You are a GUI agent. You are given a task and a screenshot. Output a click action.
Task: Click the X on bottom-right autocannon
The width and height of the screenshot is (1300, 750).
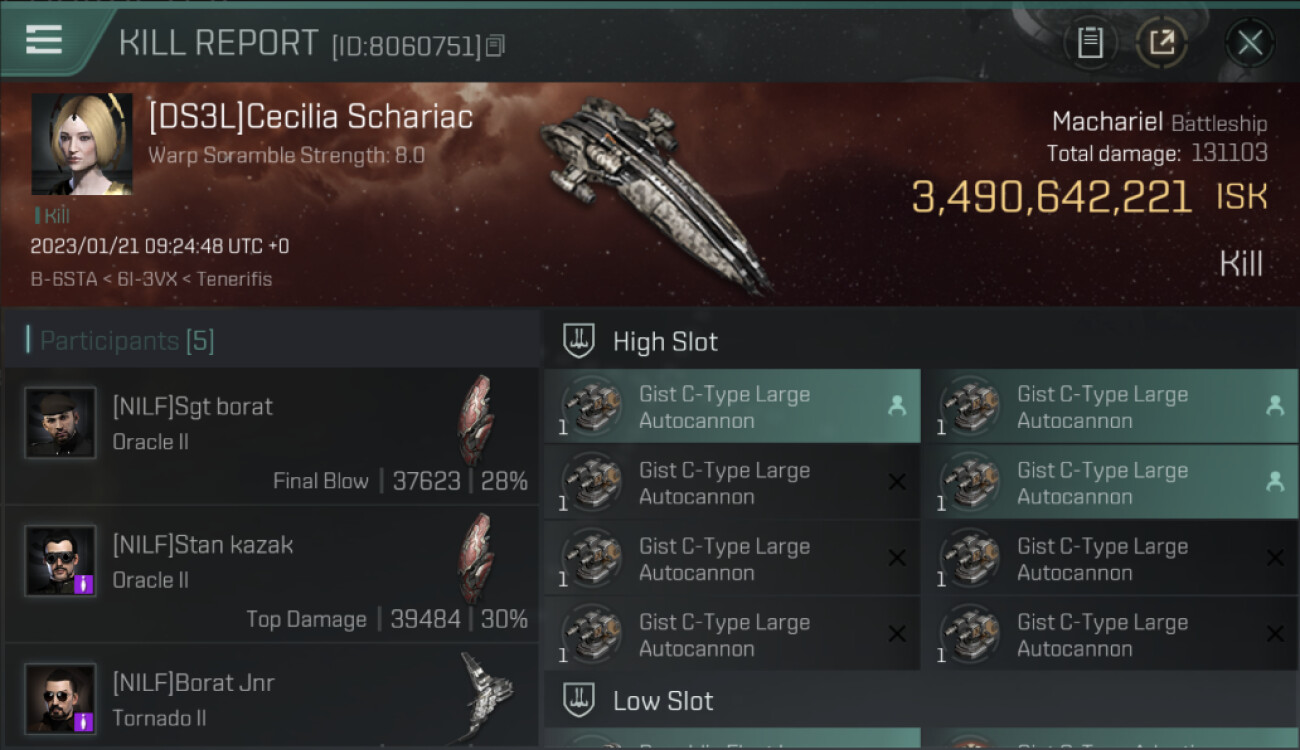[1275, 634]
